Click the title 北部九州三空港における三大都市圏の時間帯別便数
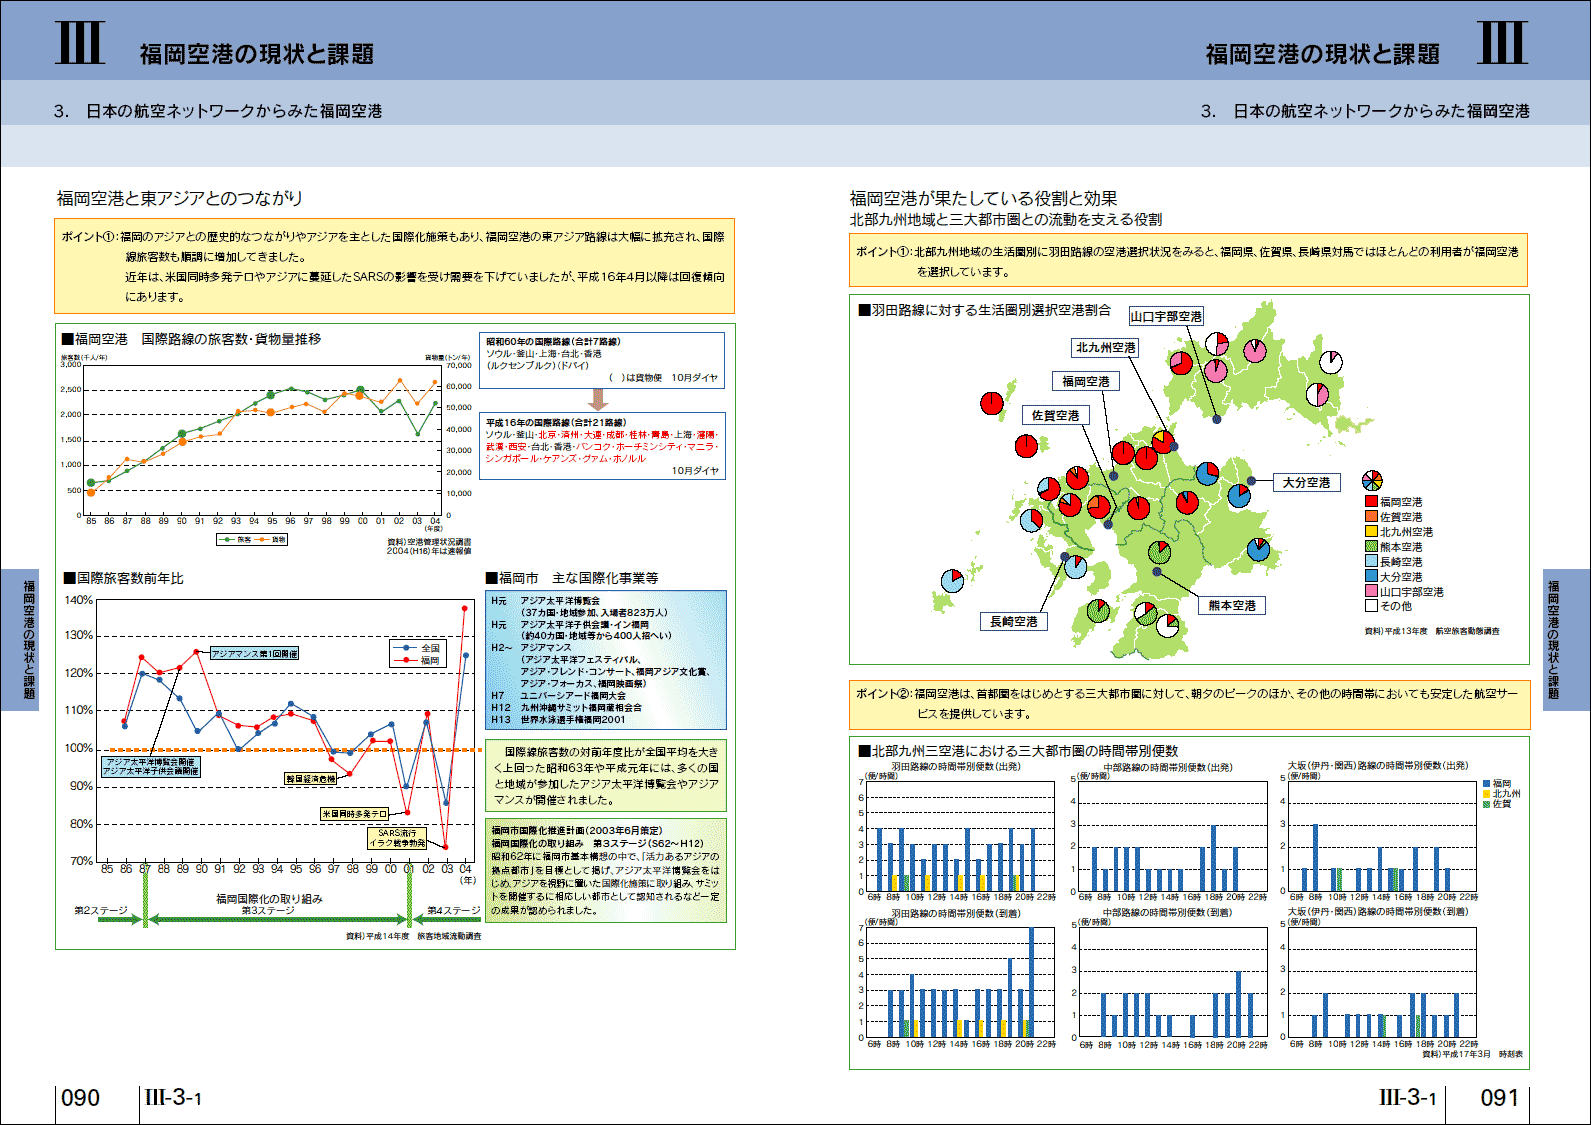Screen dimensions: 1591x1125 point(1025,750)
